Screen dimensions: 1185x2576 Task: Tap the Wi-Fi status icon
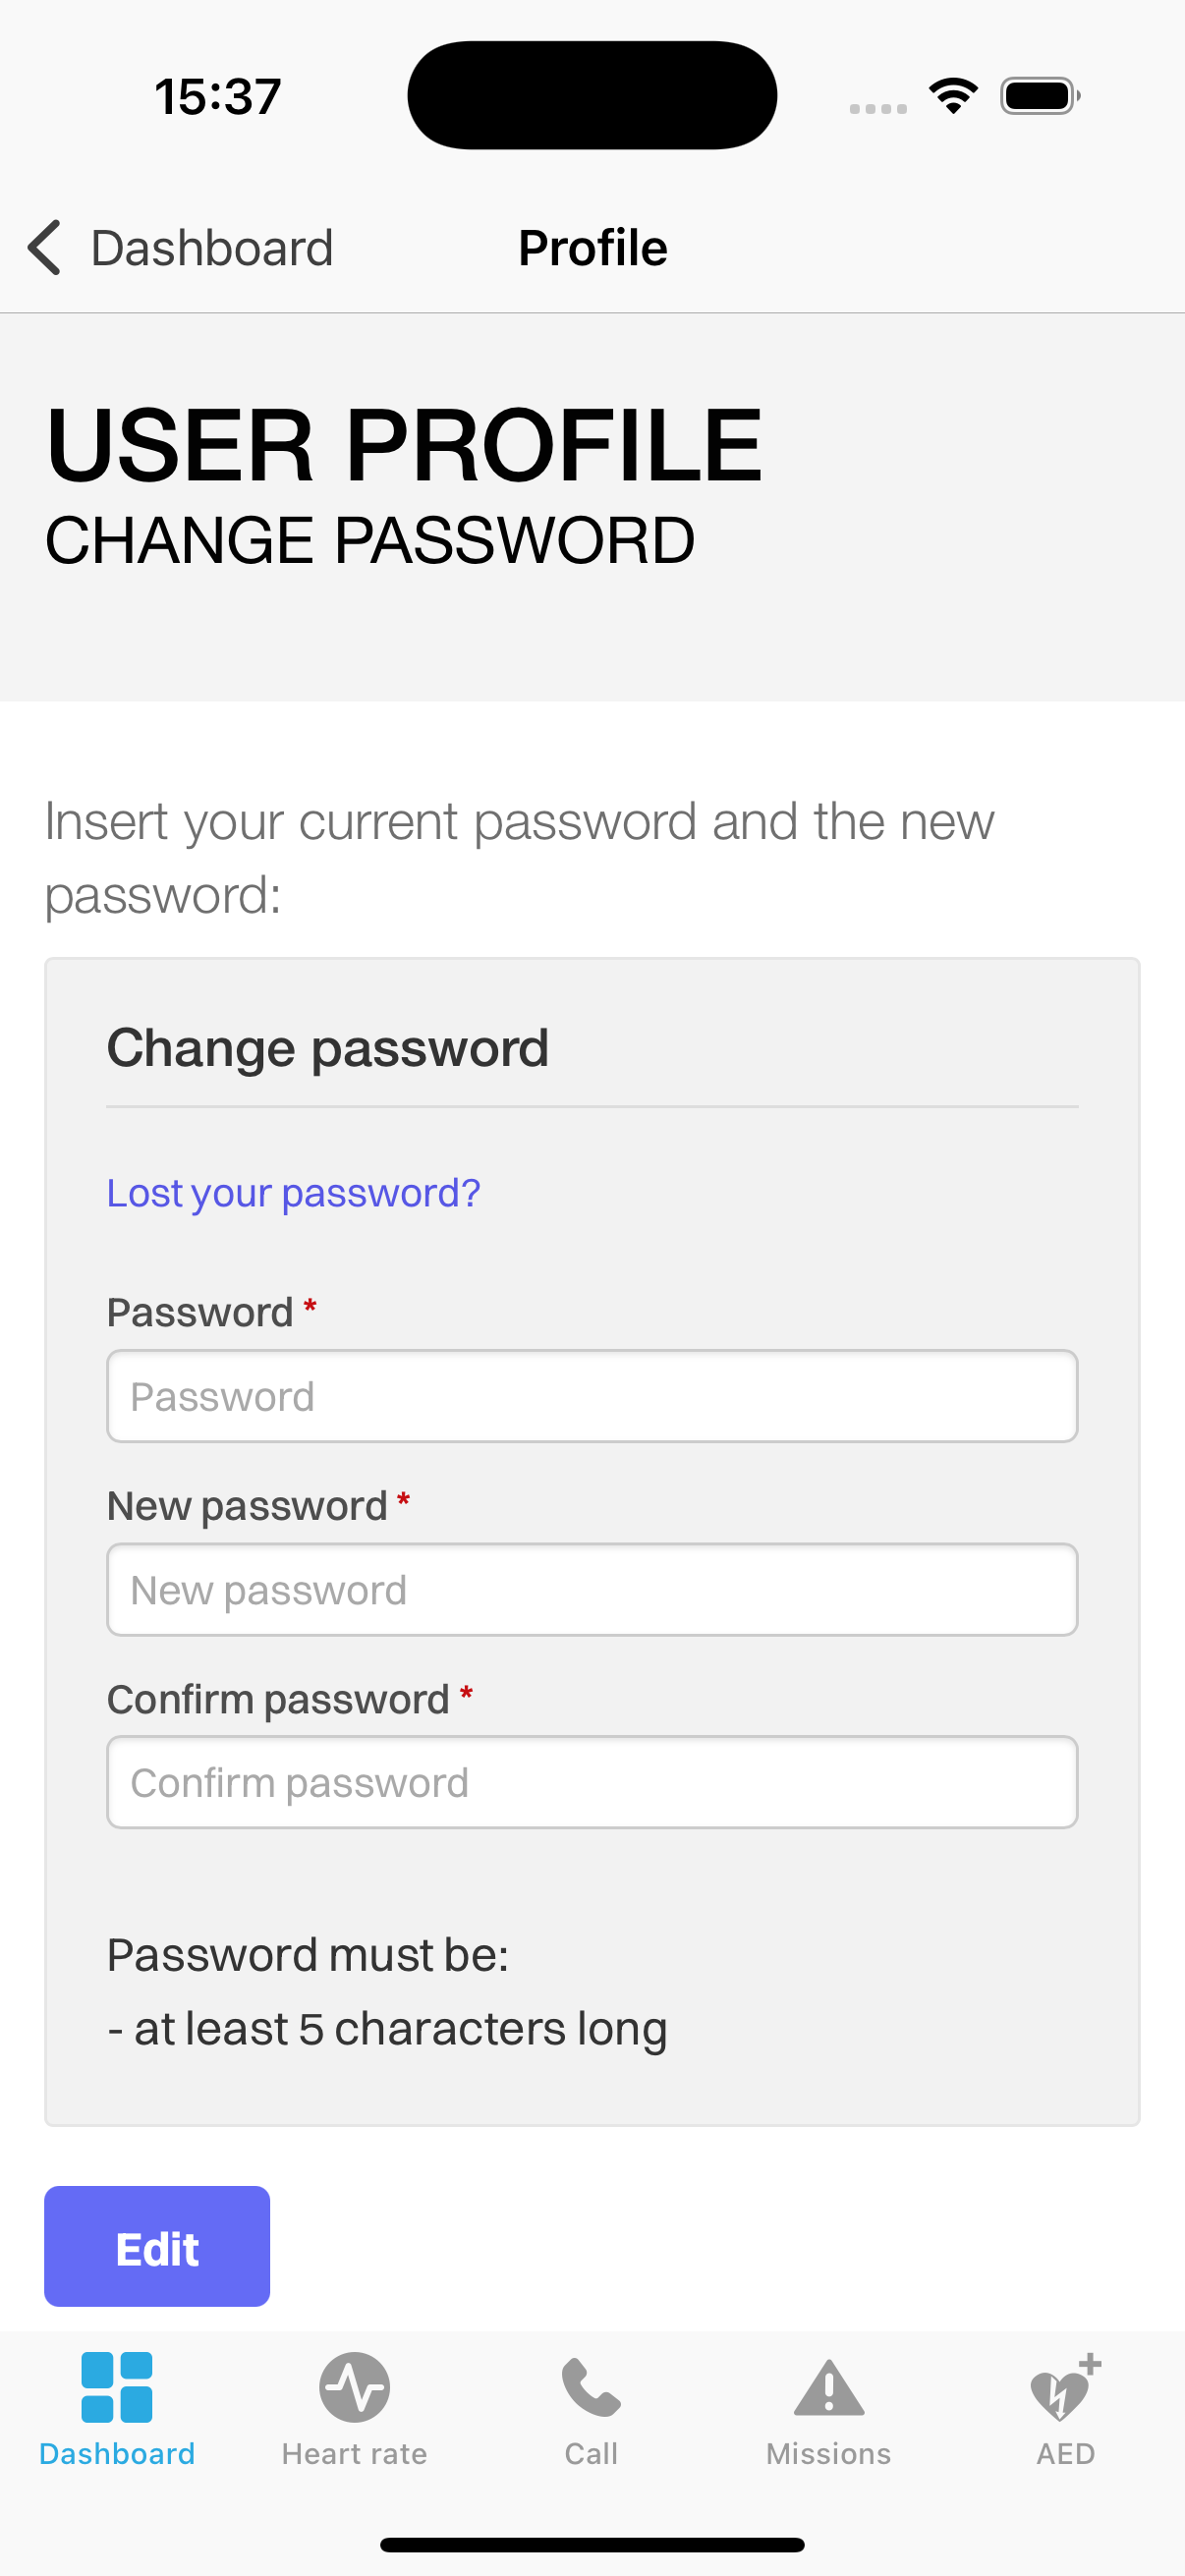click(953, 96)
